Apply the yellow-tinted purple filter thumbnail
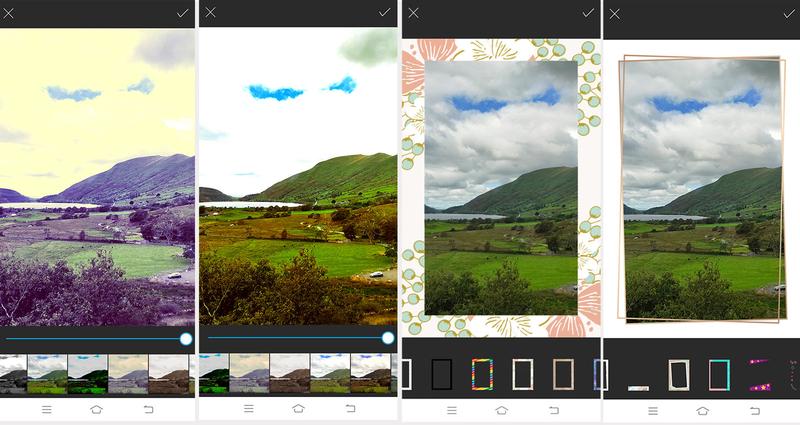The image size is (800, 425). (x=128, y=374)
